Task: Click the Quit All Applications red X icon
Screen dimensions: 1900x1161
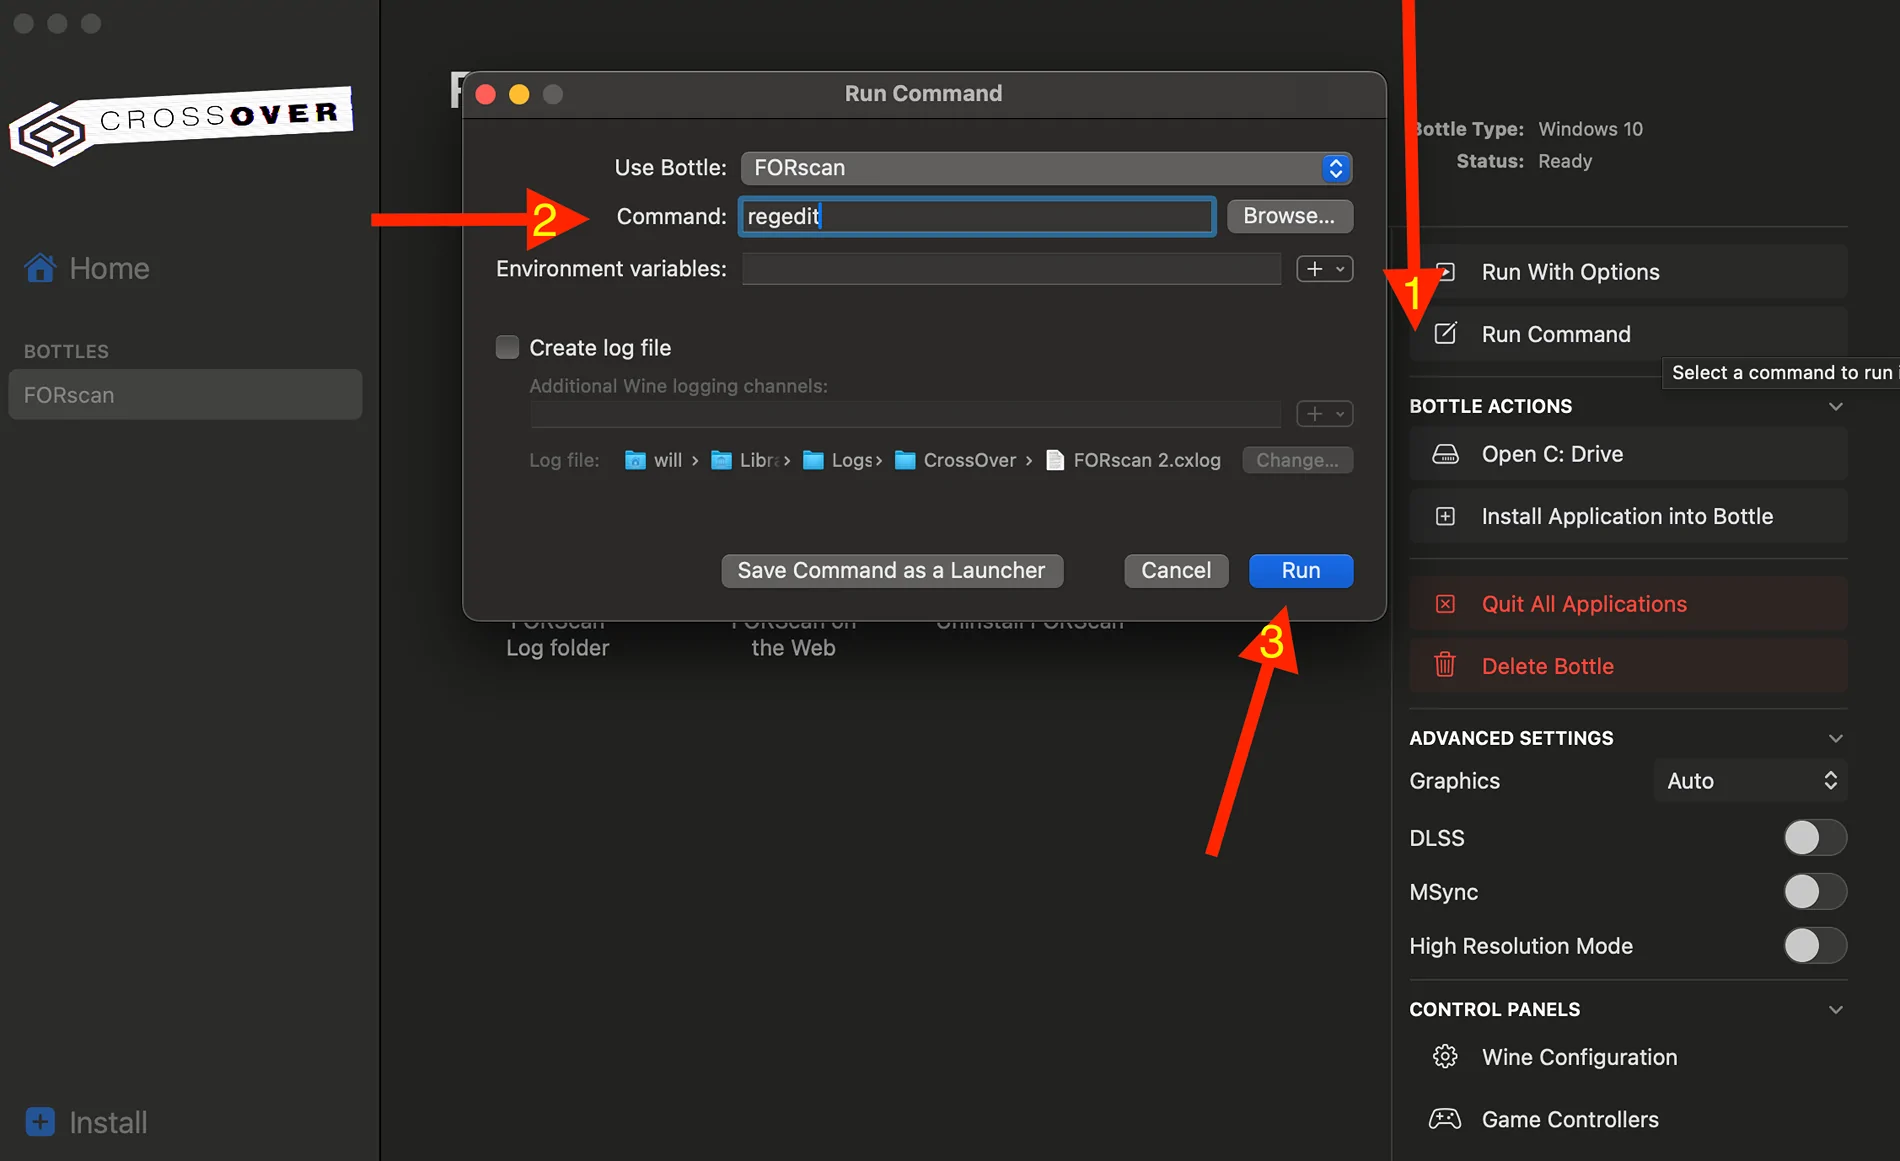Action: 1445,604
